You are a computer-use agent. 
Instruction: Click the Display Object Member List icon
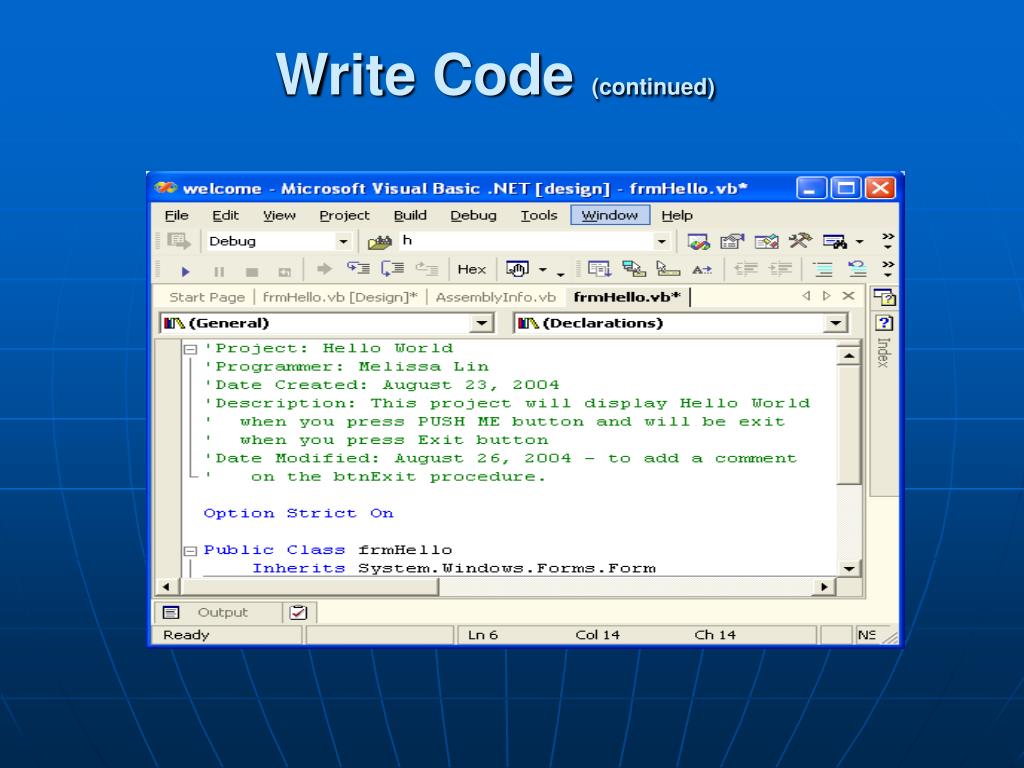click(x=599, y=268)
